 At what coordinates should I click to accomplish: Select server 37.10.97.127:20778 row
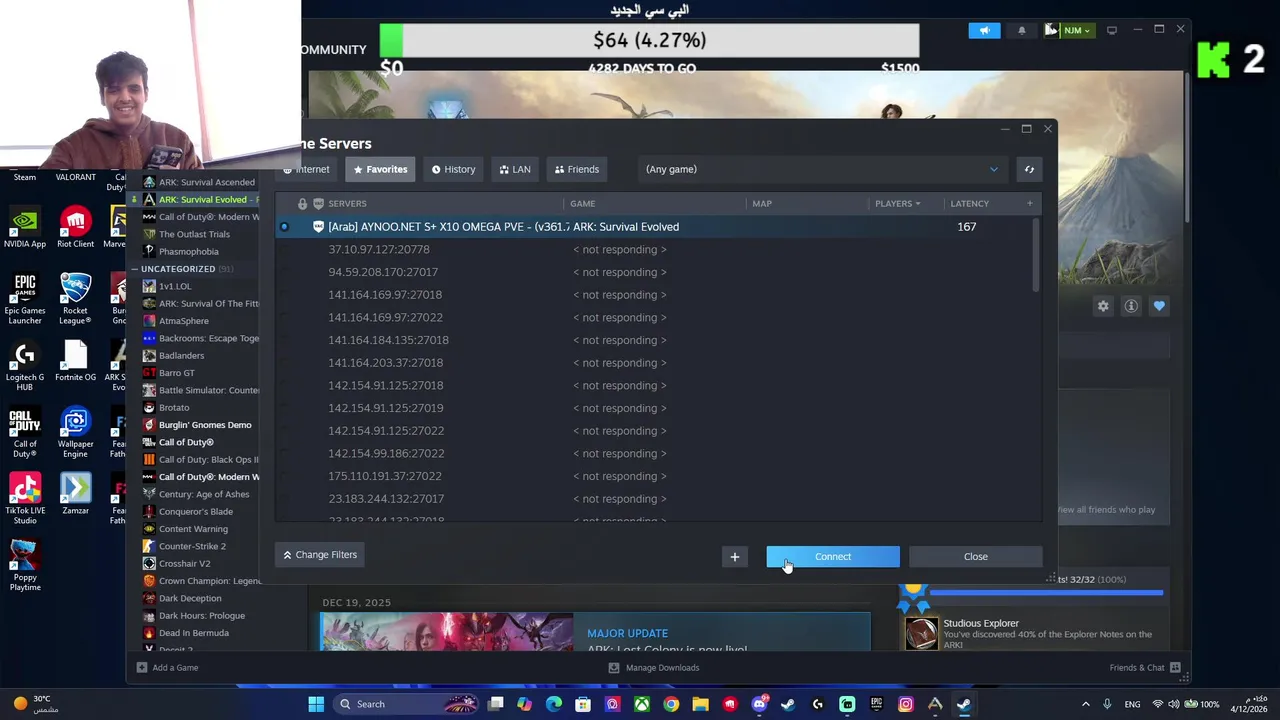pyautogui.click(x=655, y=249)
